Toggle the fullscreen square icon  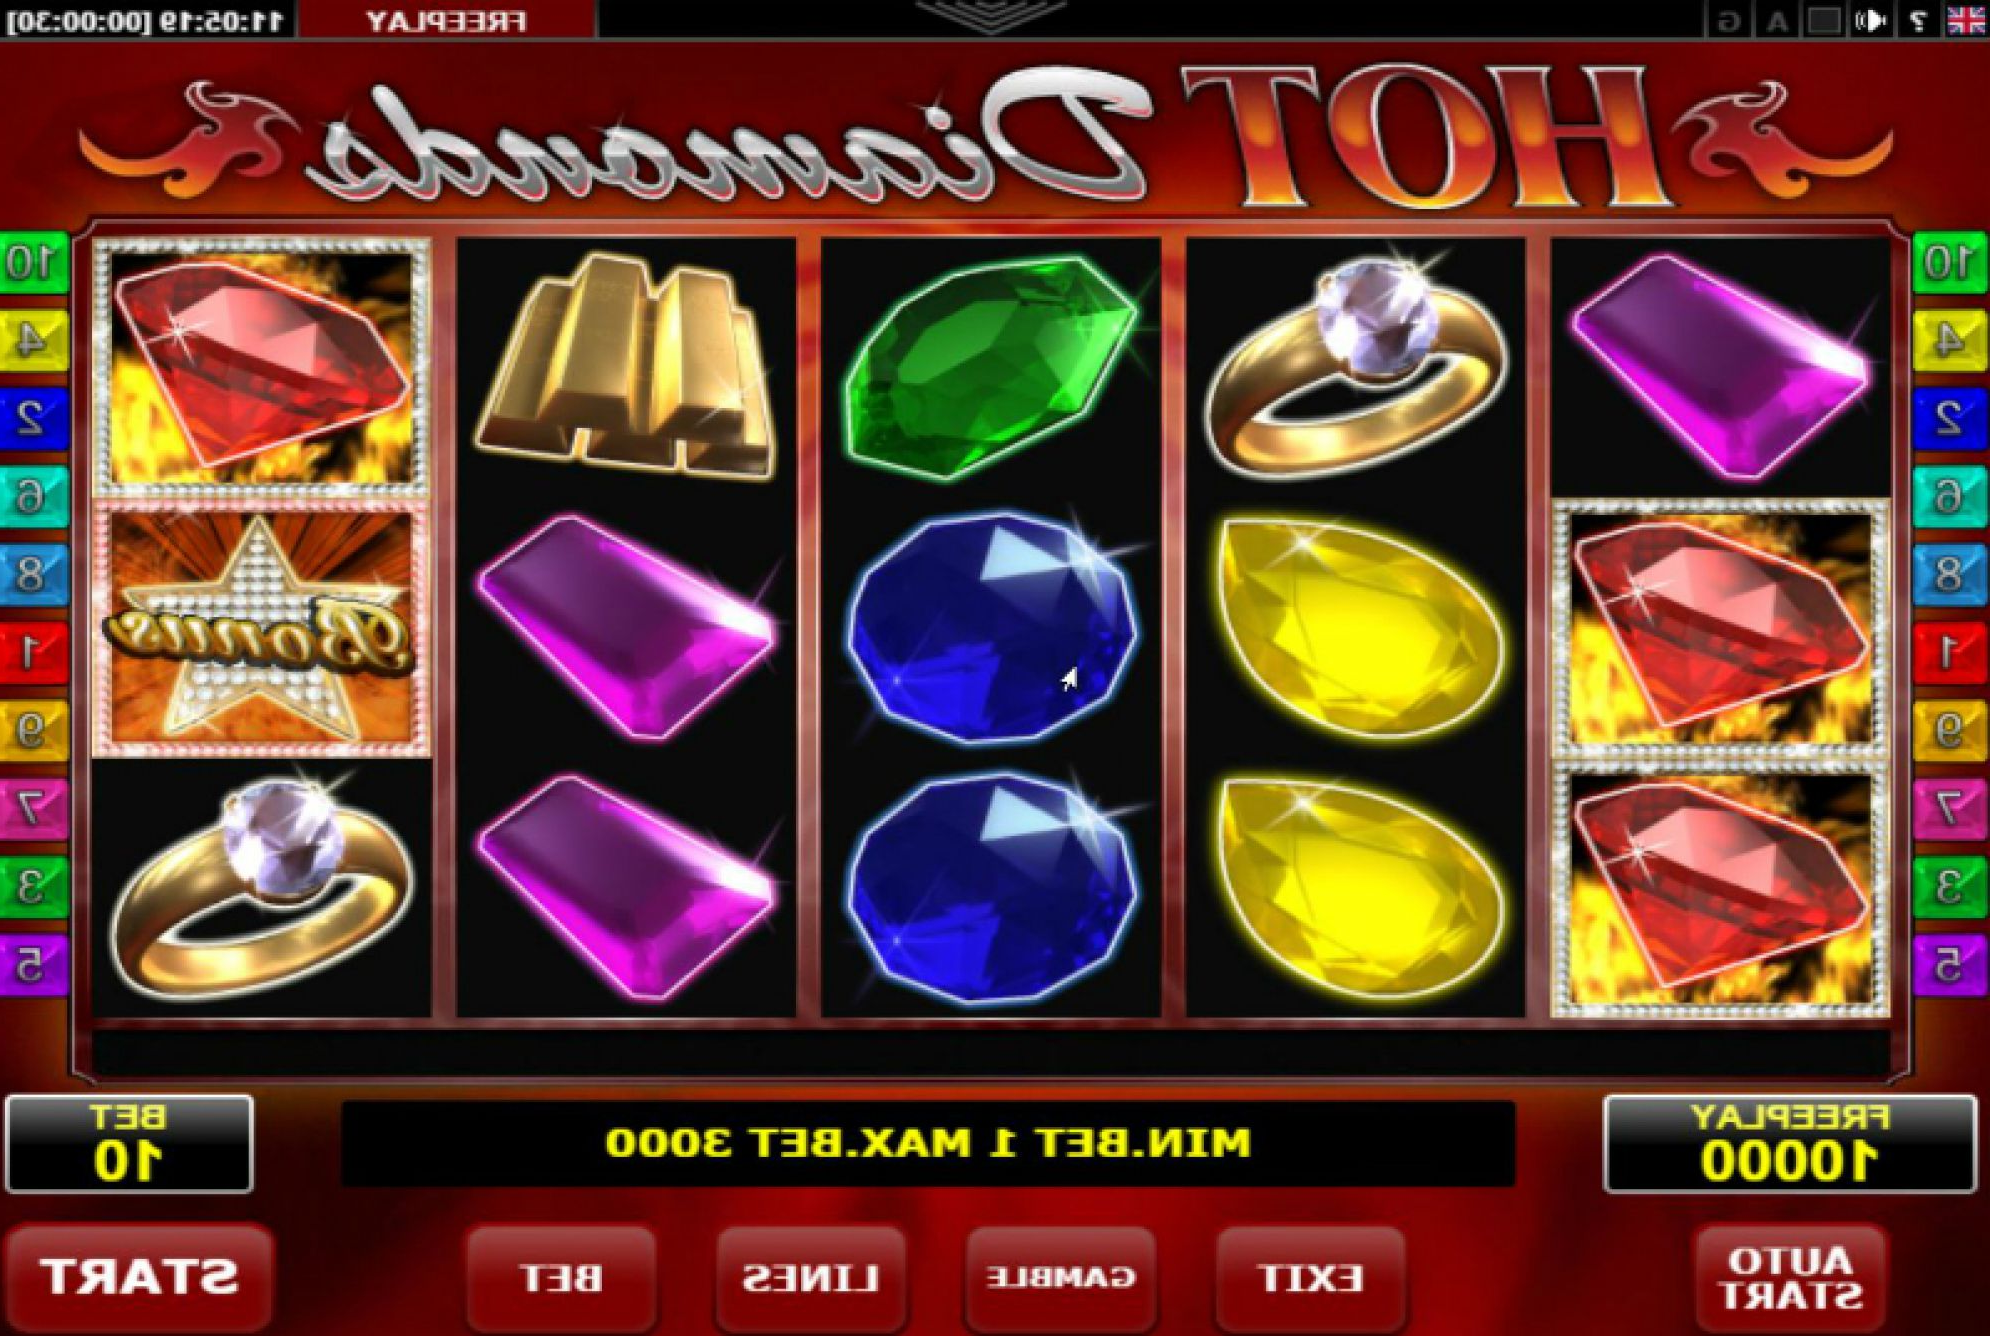[1823, 20]
